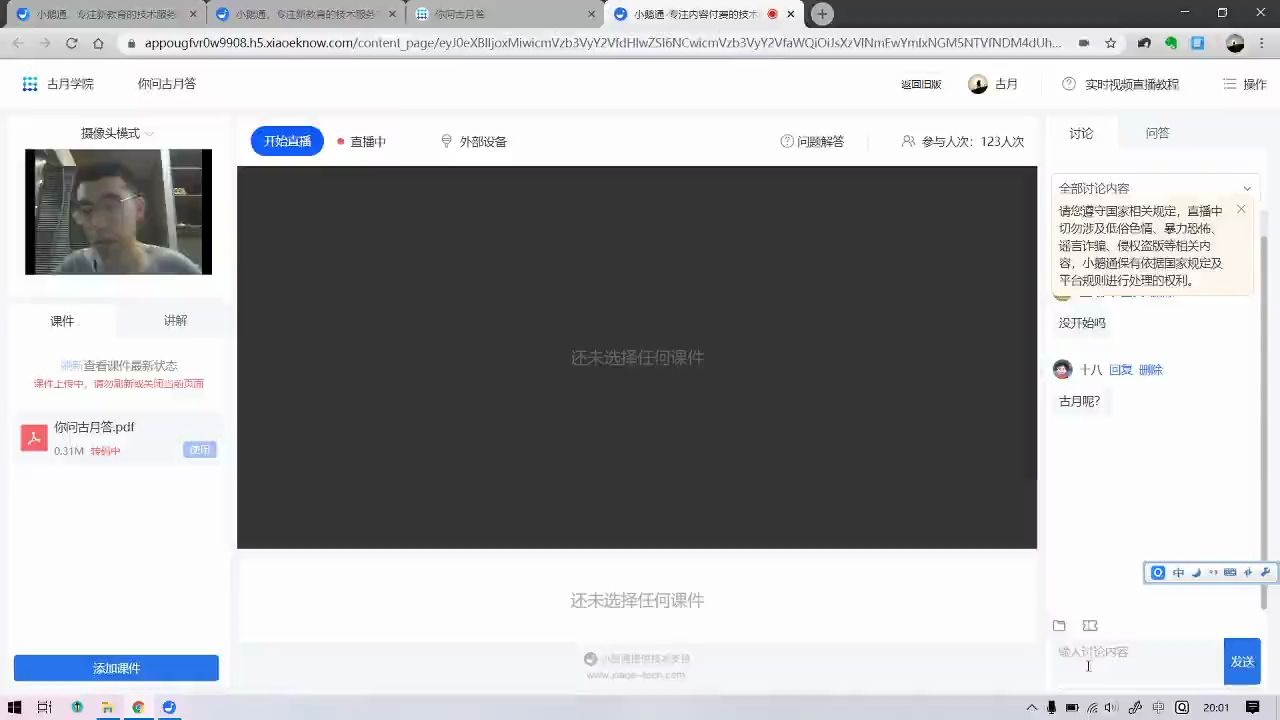The width and height of the screenshot is (1280, 720).
Task: Switch to the 问答 tab
Action: (1157, 133)
